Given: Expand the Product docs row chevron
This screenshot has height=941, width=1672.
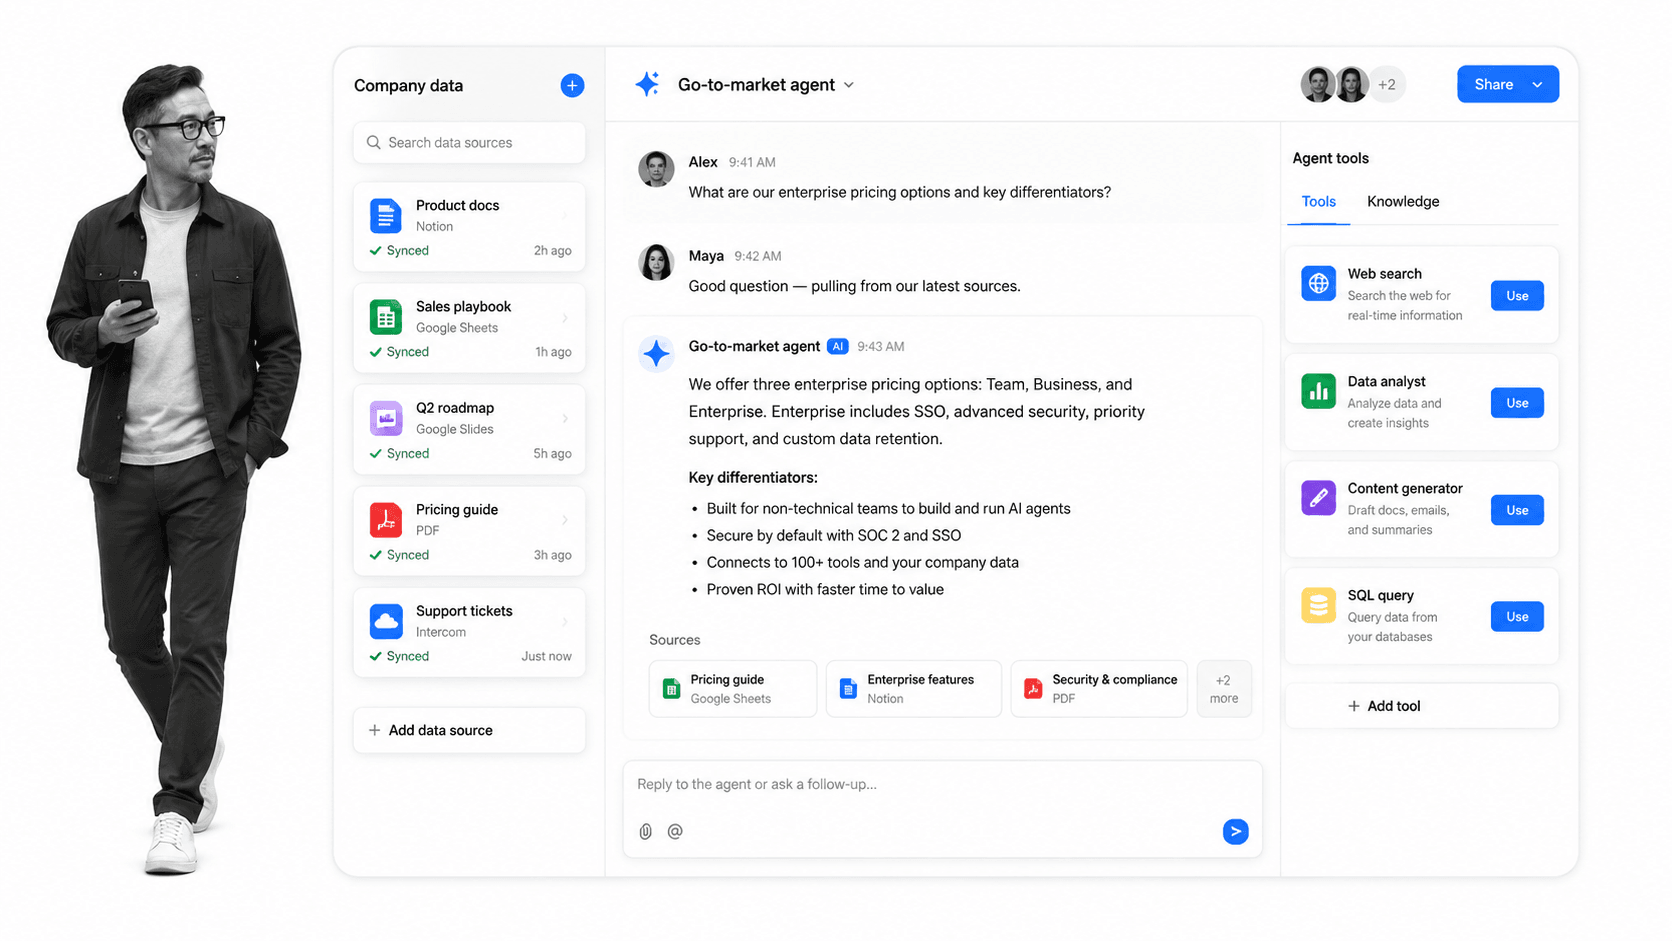Looking at the screenshot, I should (565, 215).
